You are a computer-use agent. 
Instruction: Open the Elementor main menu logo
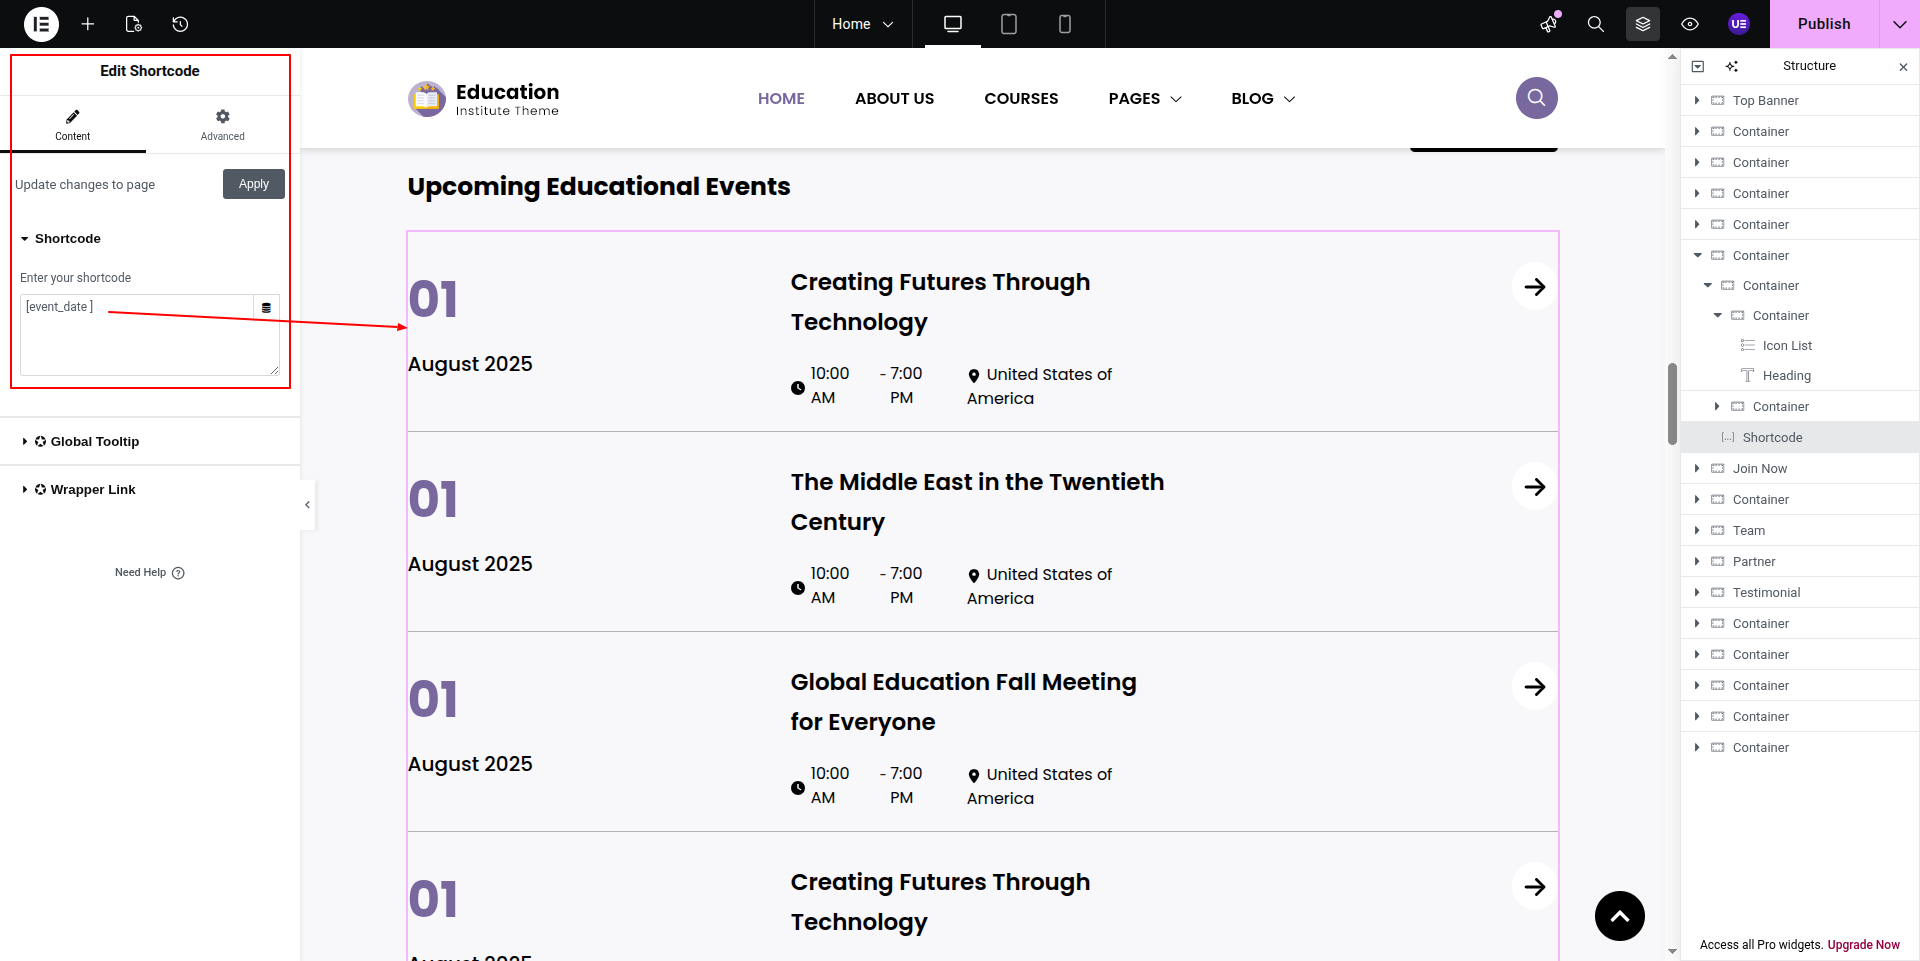pos(41,24)
